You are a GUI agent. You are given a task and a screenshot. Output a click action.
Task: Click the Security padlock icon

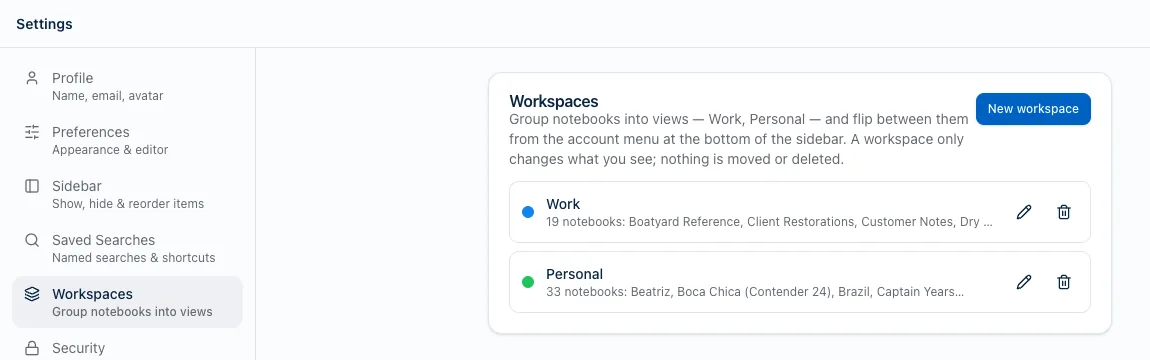pos(32,348)
